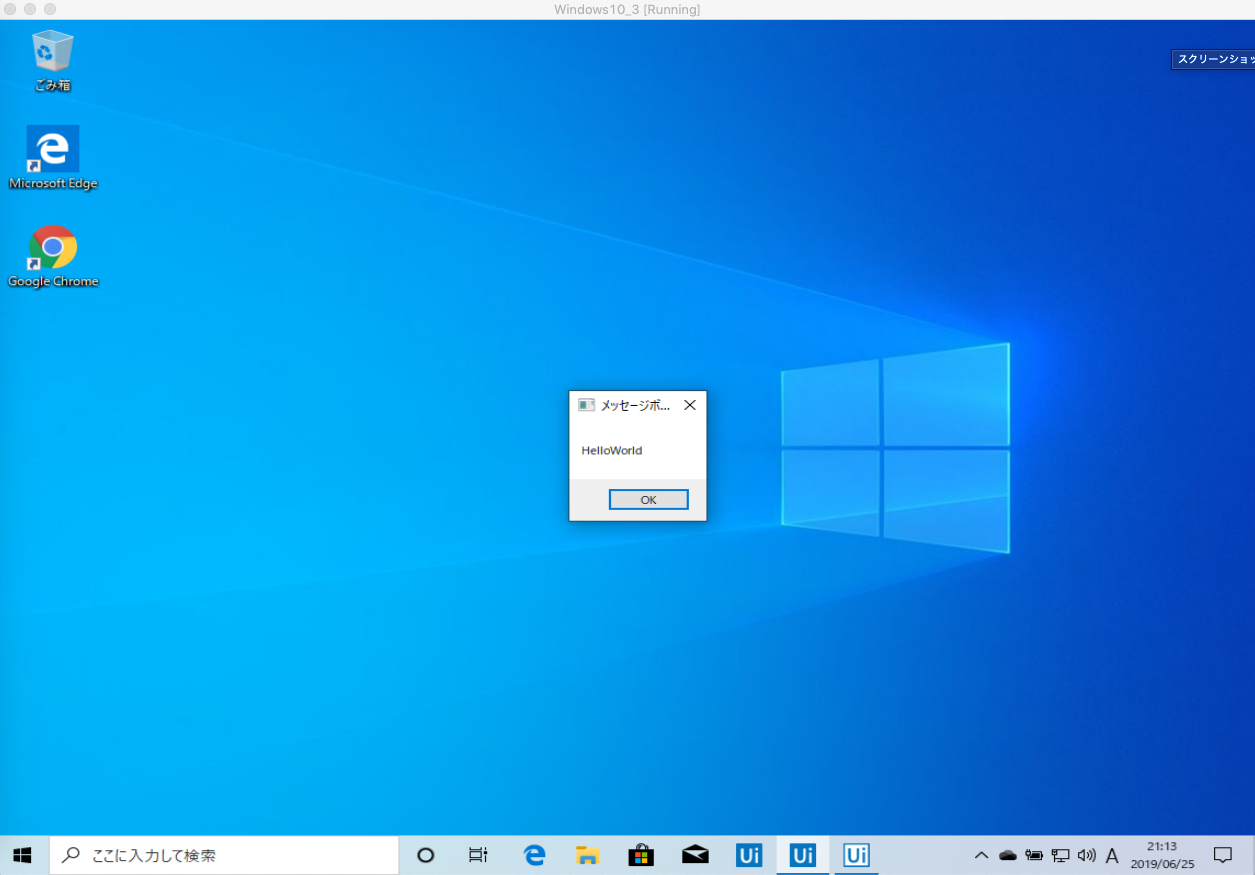Viewport: 1255px width, 875px height.
Task: Open Microsoft Store from the taskbar
Action: [641, 855]
